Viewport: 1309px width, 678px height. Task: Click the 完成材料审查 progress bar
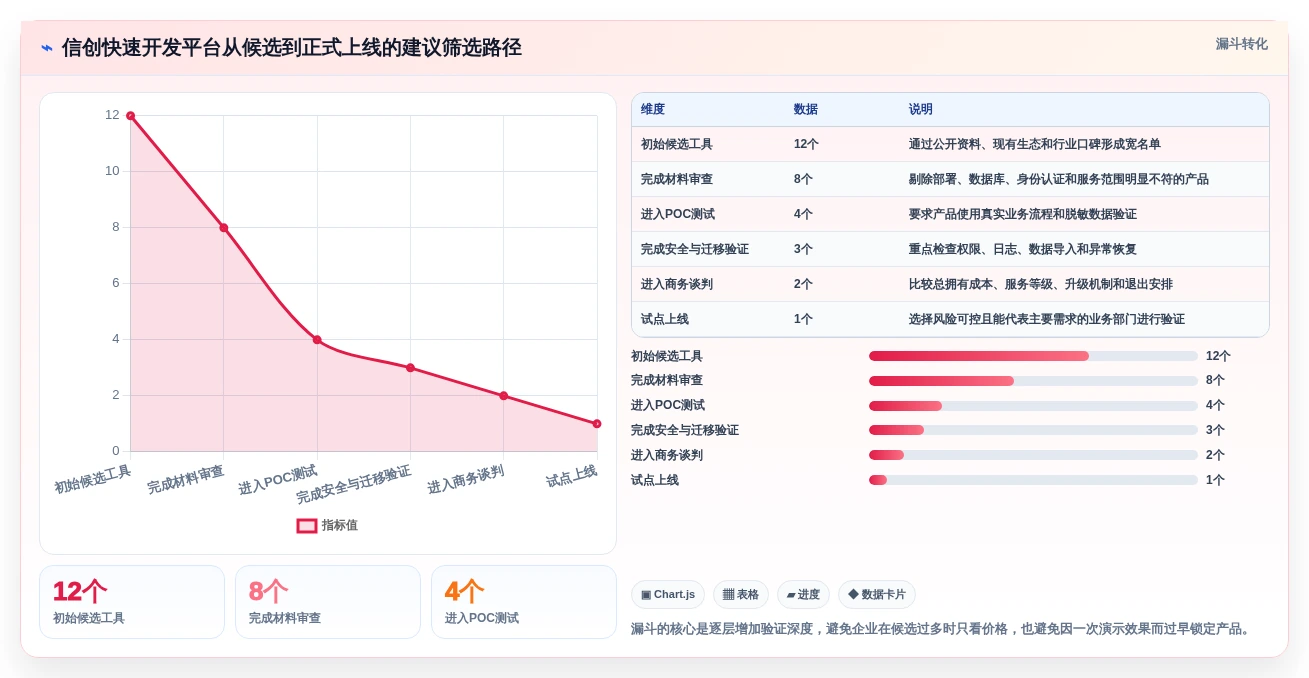(x=1033, y=381)
